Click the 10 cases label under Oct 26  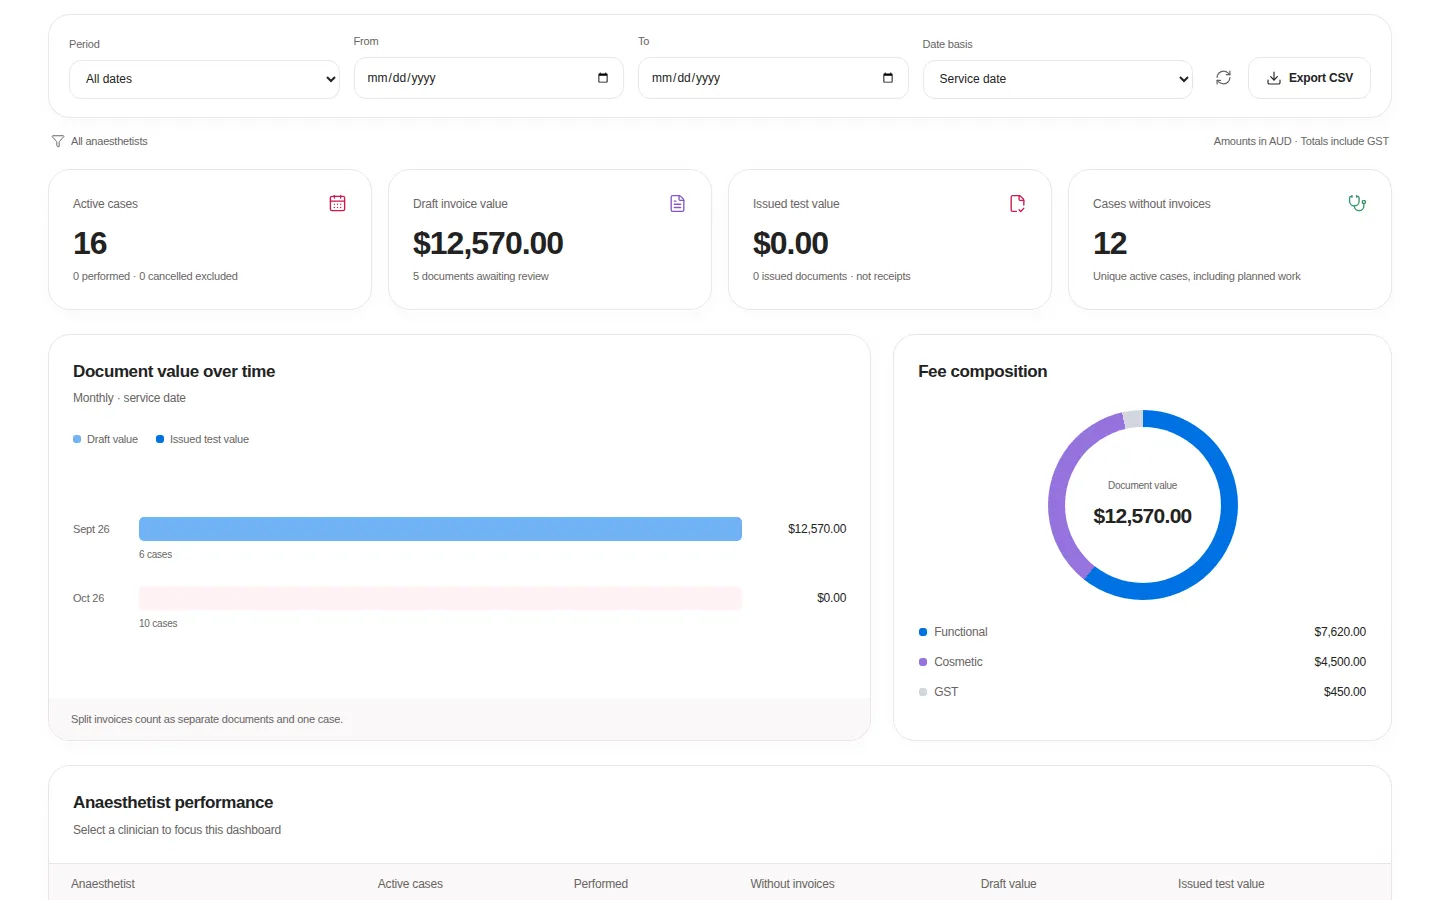coord(158,623)
